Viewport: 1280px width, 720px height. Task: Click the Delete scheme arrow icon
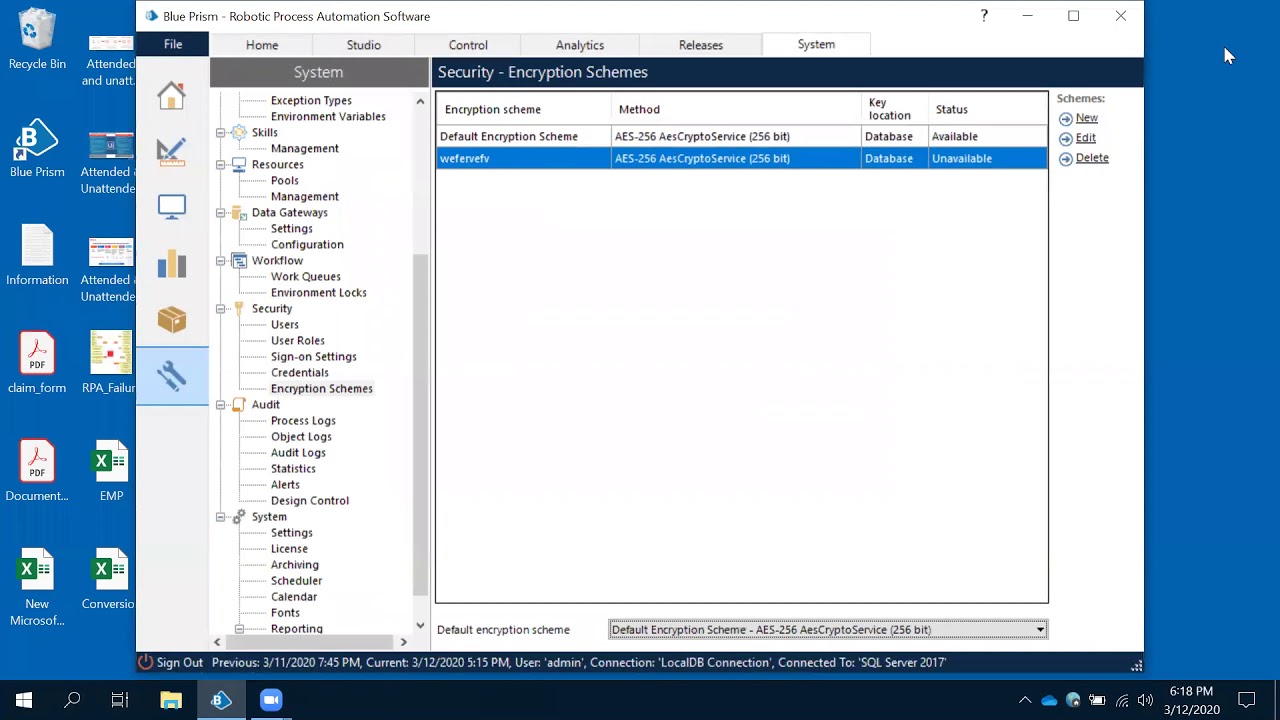tap(1065, 159)
